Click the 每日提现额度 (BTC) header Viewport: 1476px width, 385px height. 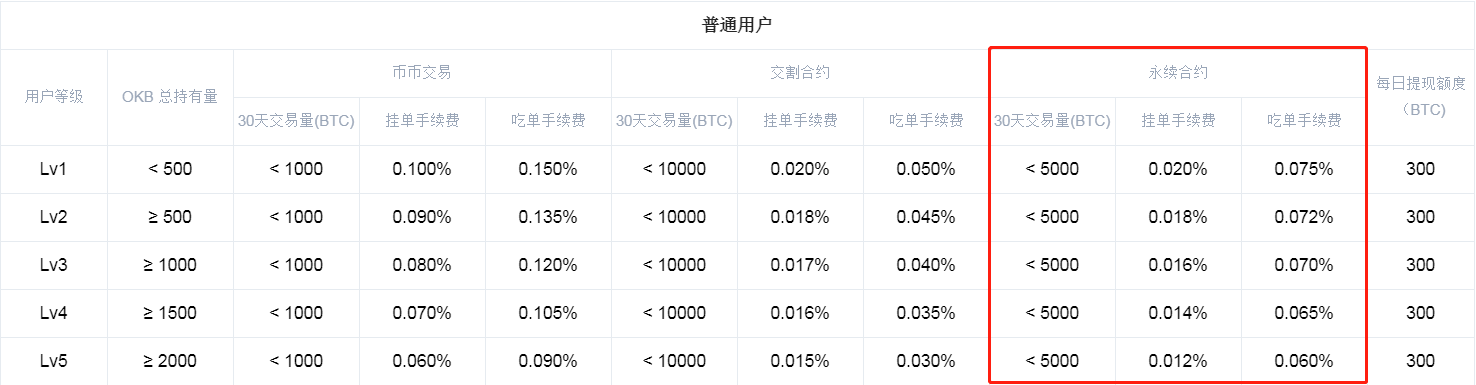click(x=1420, y=97)
